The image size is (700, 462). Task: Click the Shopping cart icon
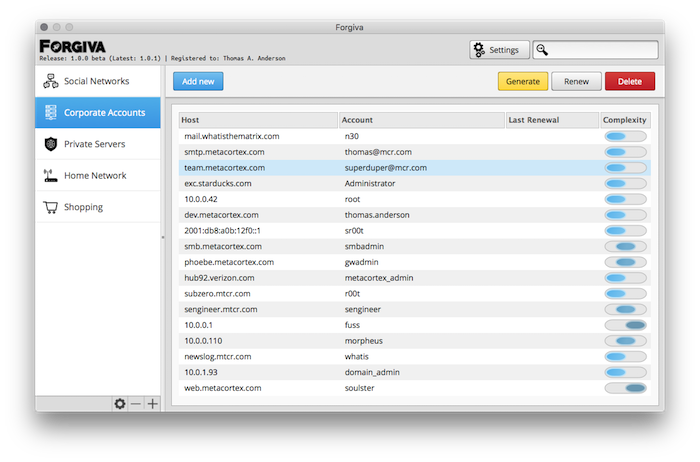[50, 207]
